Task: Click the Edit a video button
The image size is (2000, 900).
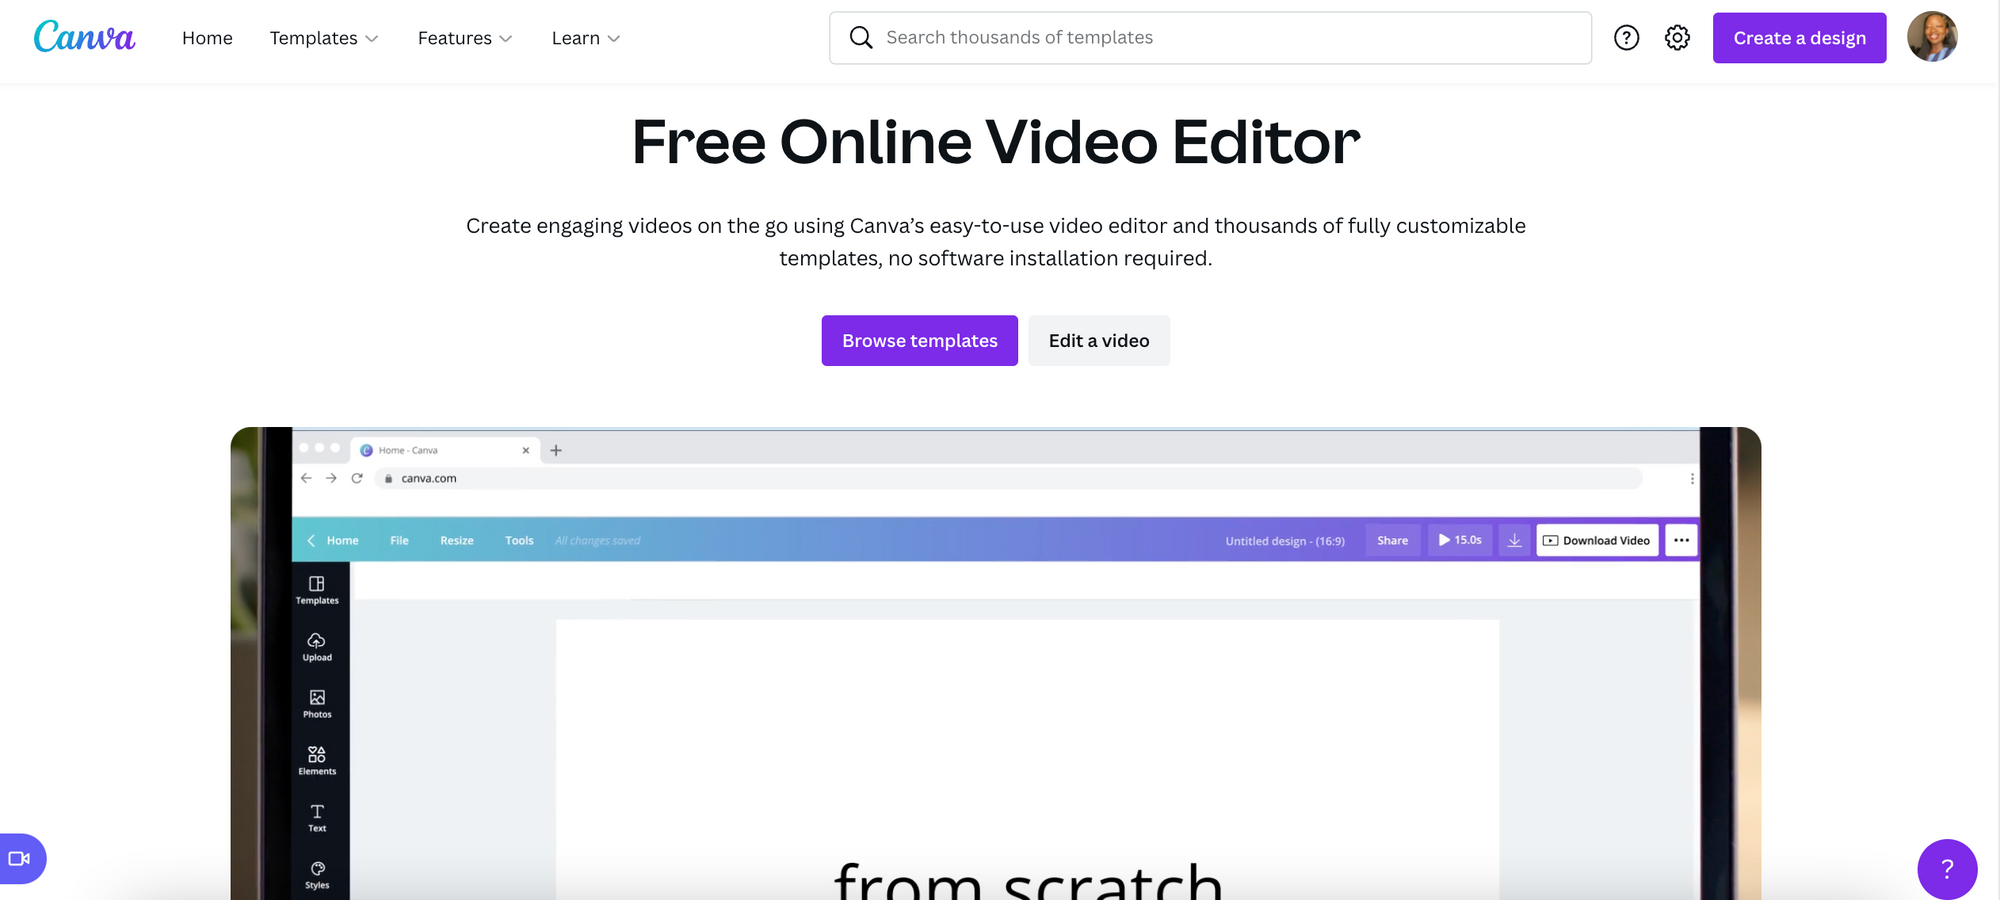Action: (1099, 341)
